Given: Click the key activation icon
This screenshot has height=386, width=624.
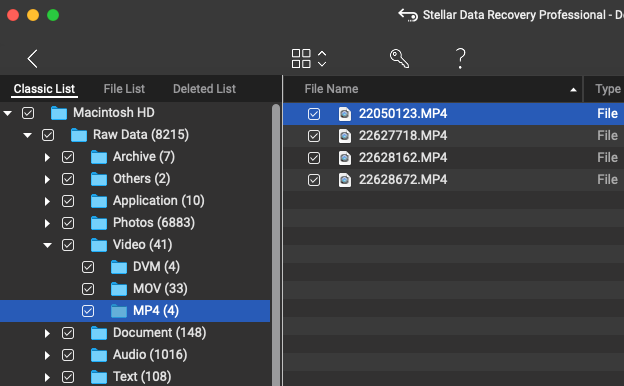Looking at the screenshot, I should click(x=399, y=58).
